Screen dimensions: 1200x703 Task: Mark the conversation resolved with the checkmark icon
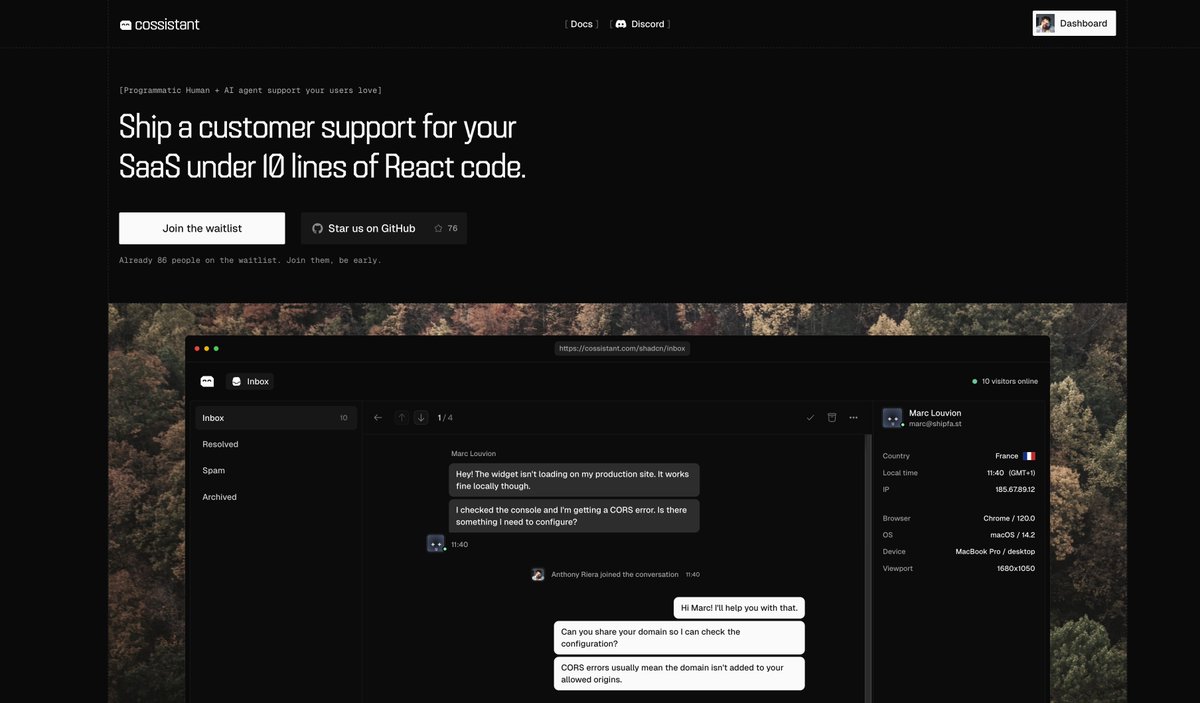810,417
